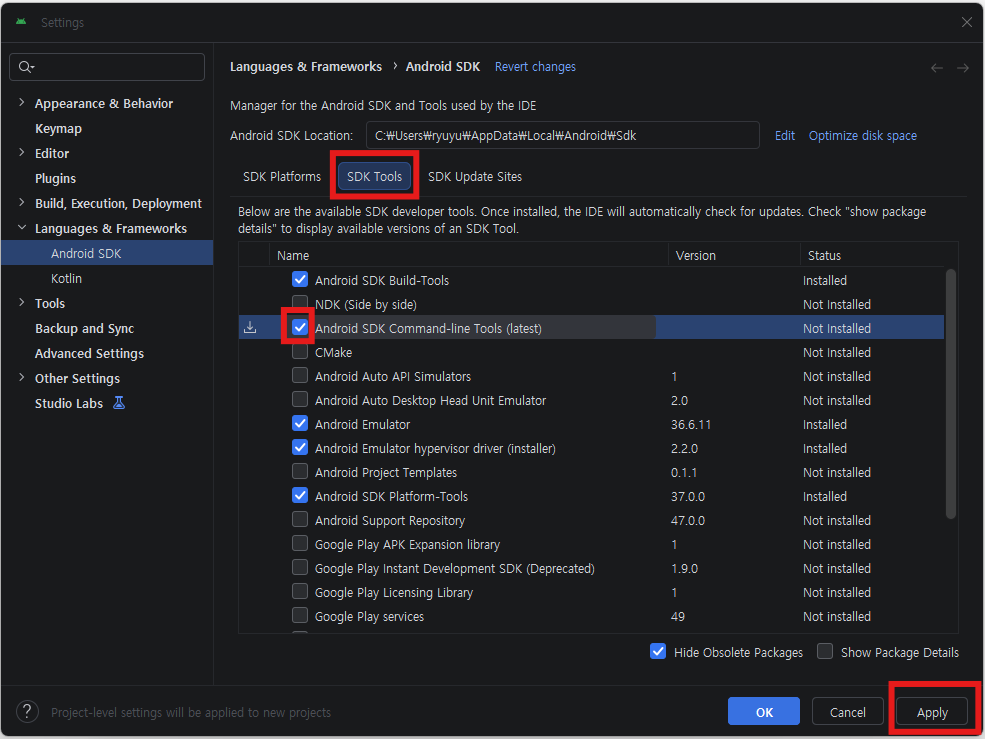Open Advanced Settings
Screen dimensions: 985x739
coord(89,353)
